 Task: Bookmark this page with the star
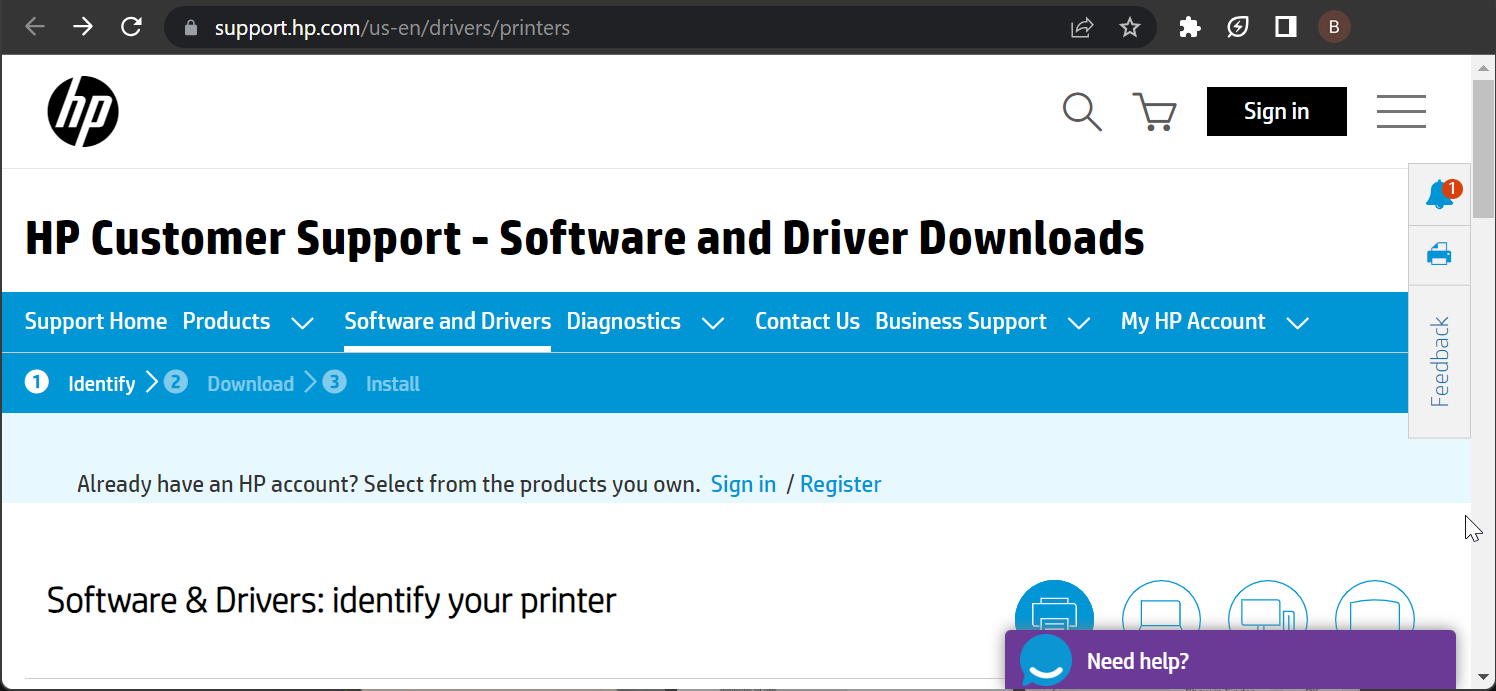[1130, 28]
